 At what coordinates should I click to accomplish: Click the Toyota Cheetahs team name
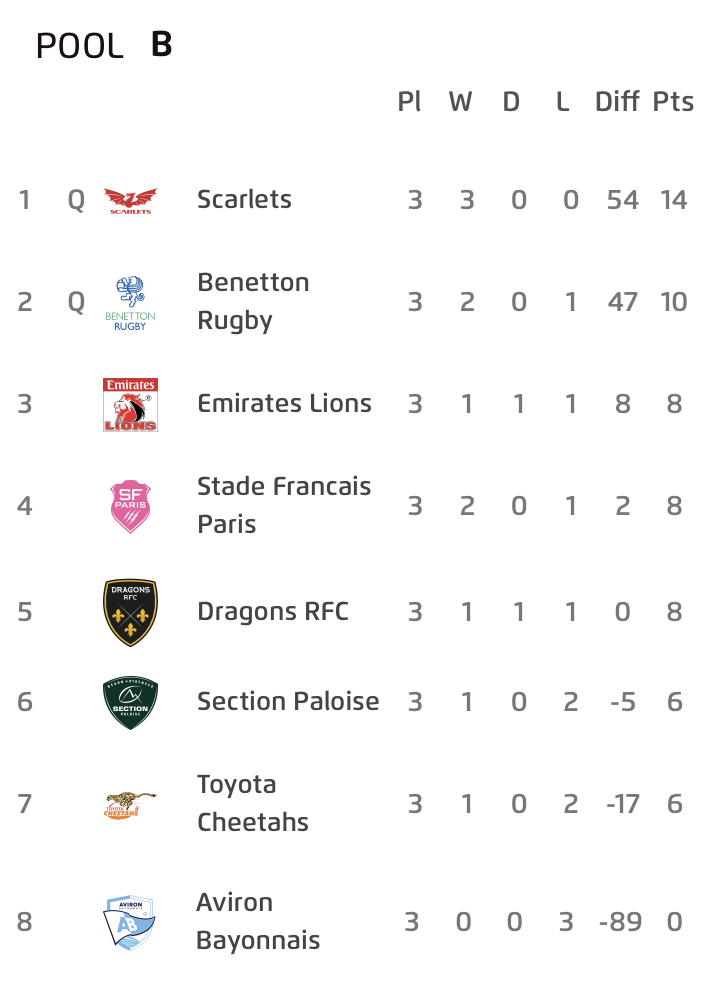[x=253, y=803]
